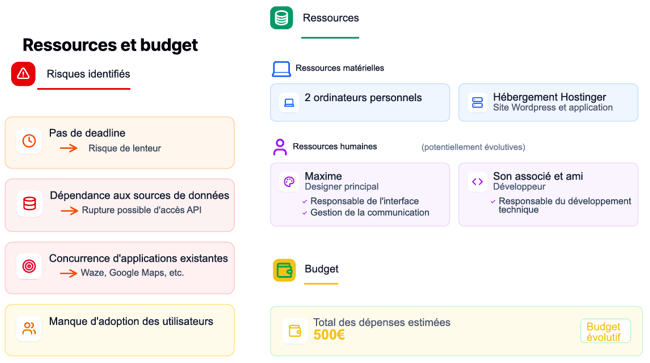Click the Ressources matérielles label
The width and height of the screenshot is (650, 363).
(x=340, y=68)
